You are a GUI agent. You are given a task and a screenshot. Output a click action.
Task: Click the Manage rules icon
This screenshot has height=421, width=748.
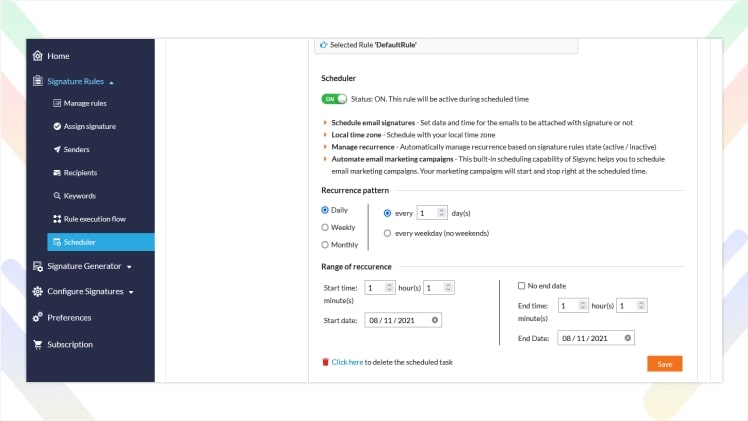tap(57, 103)
